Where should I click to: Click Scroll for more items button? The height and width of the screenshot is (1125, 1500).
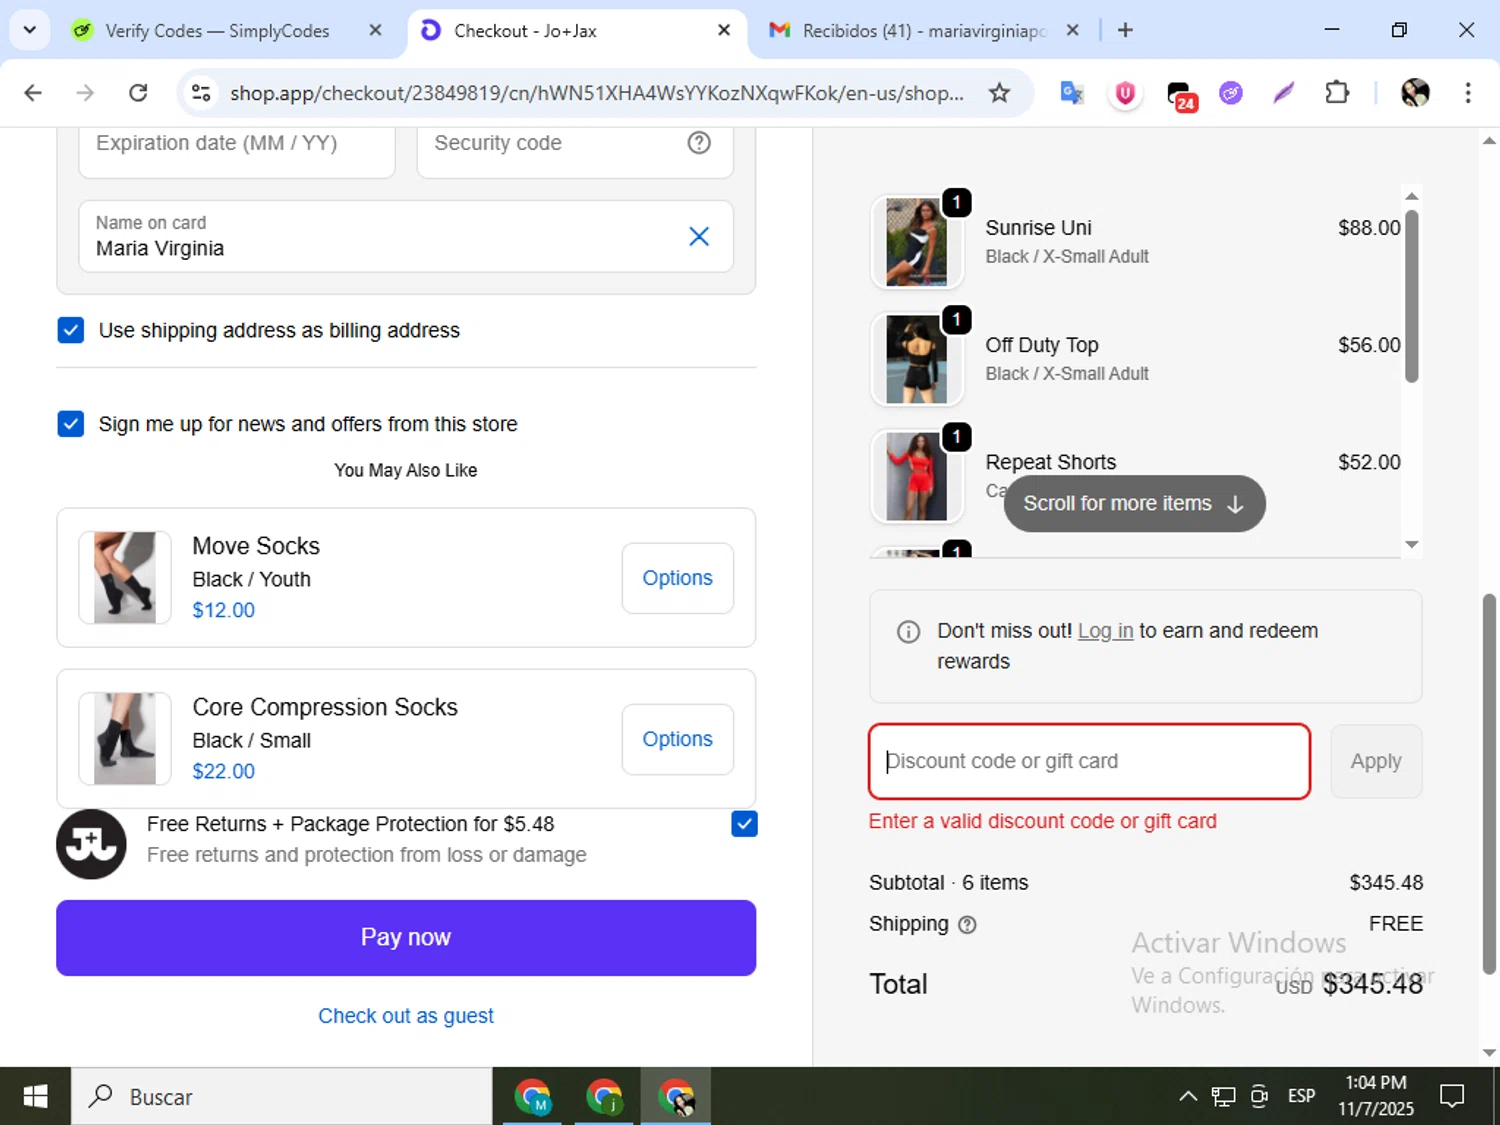point(1135,504)
